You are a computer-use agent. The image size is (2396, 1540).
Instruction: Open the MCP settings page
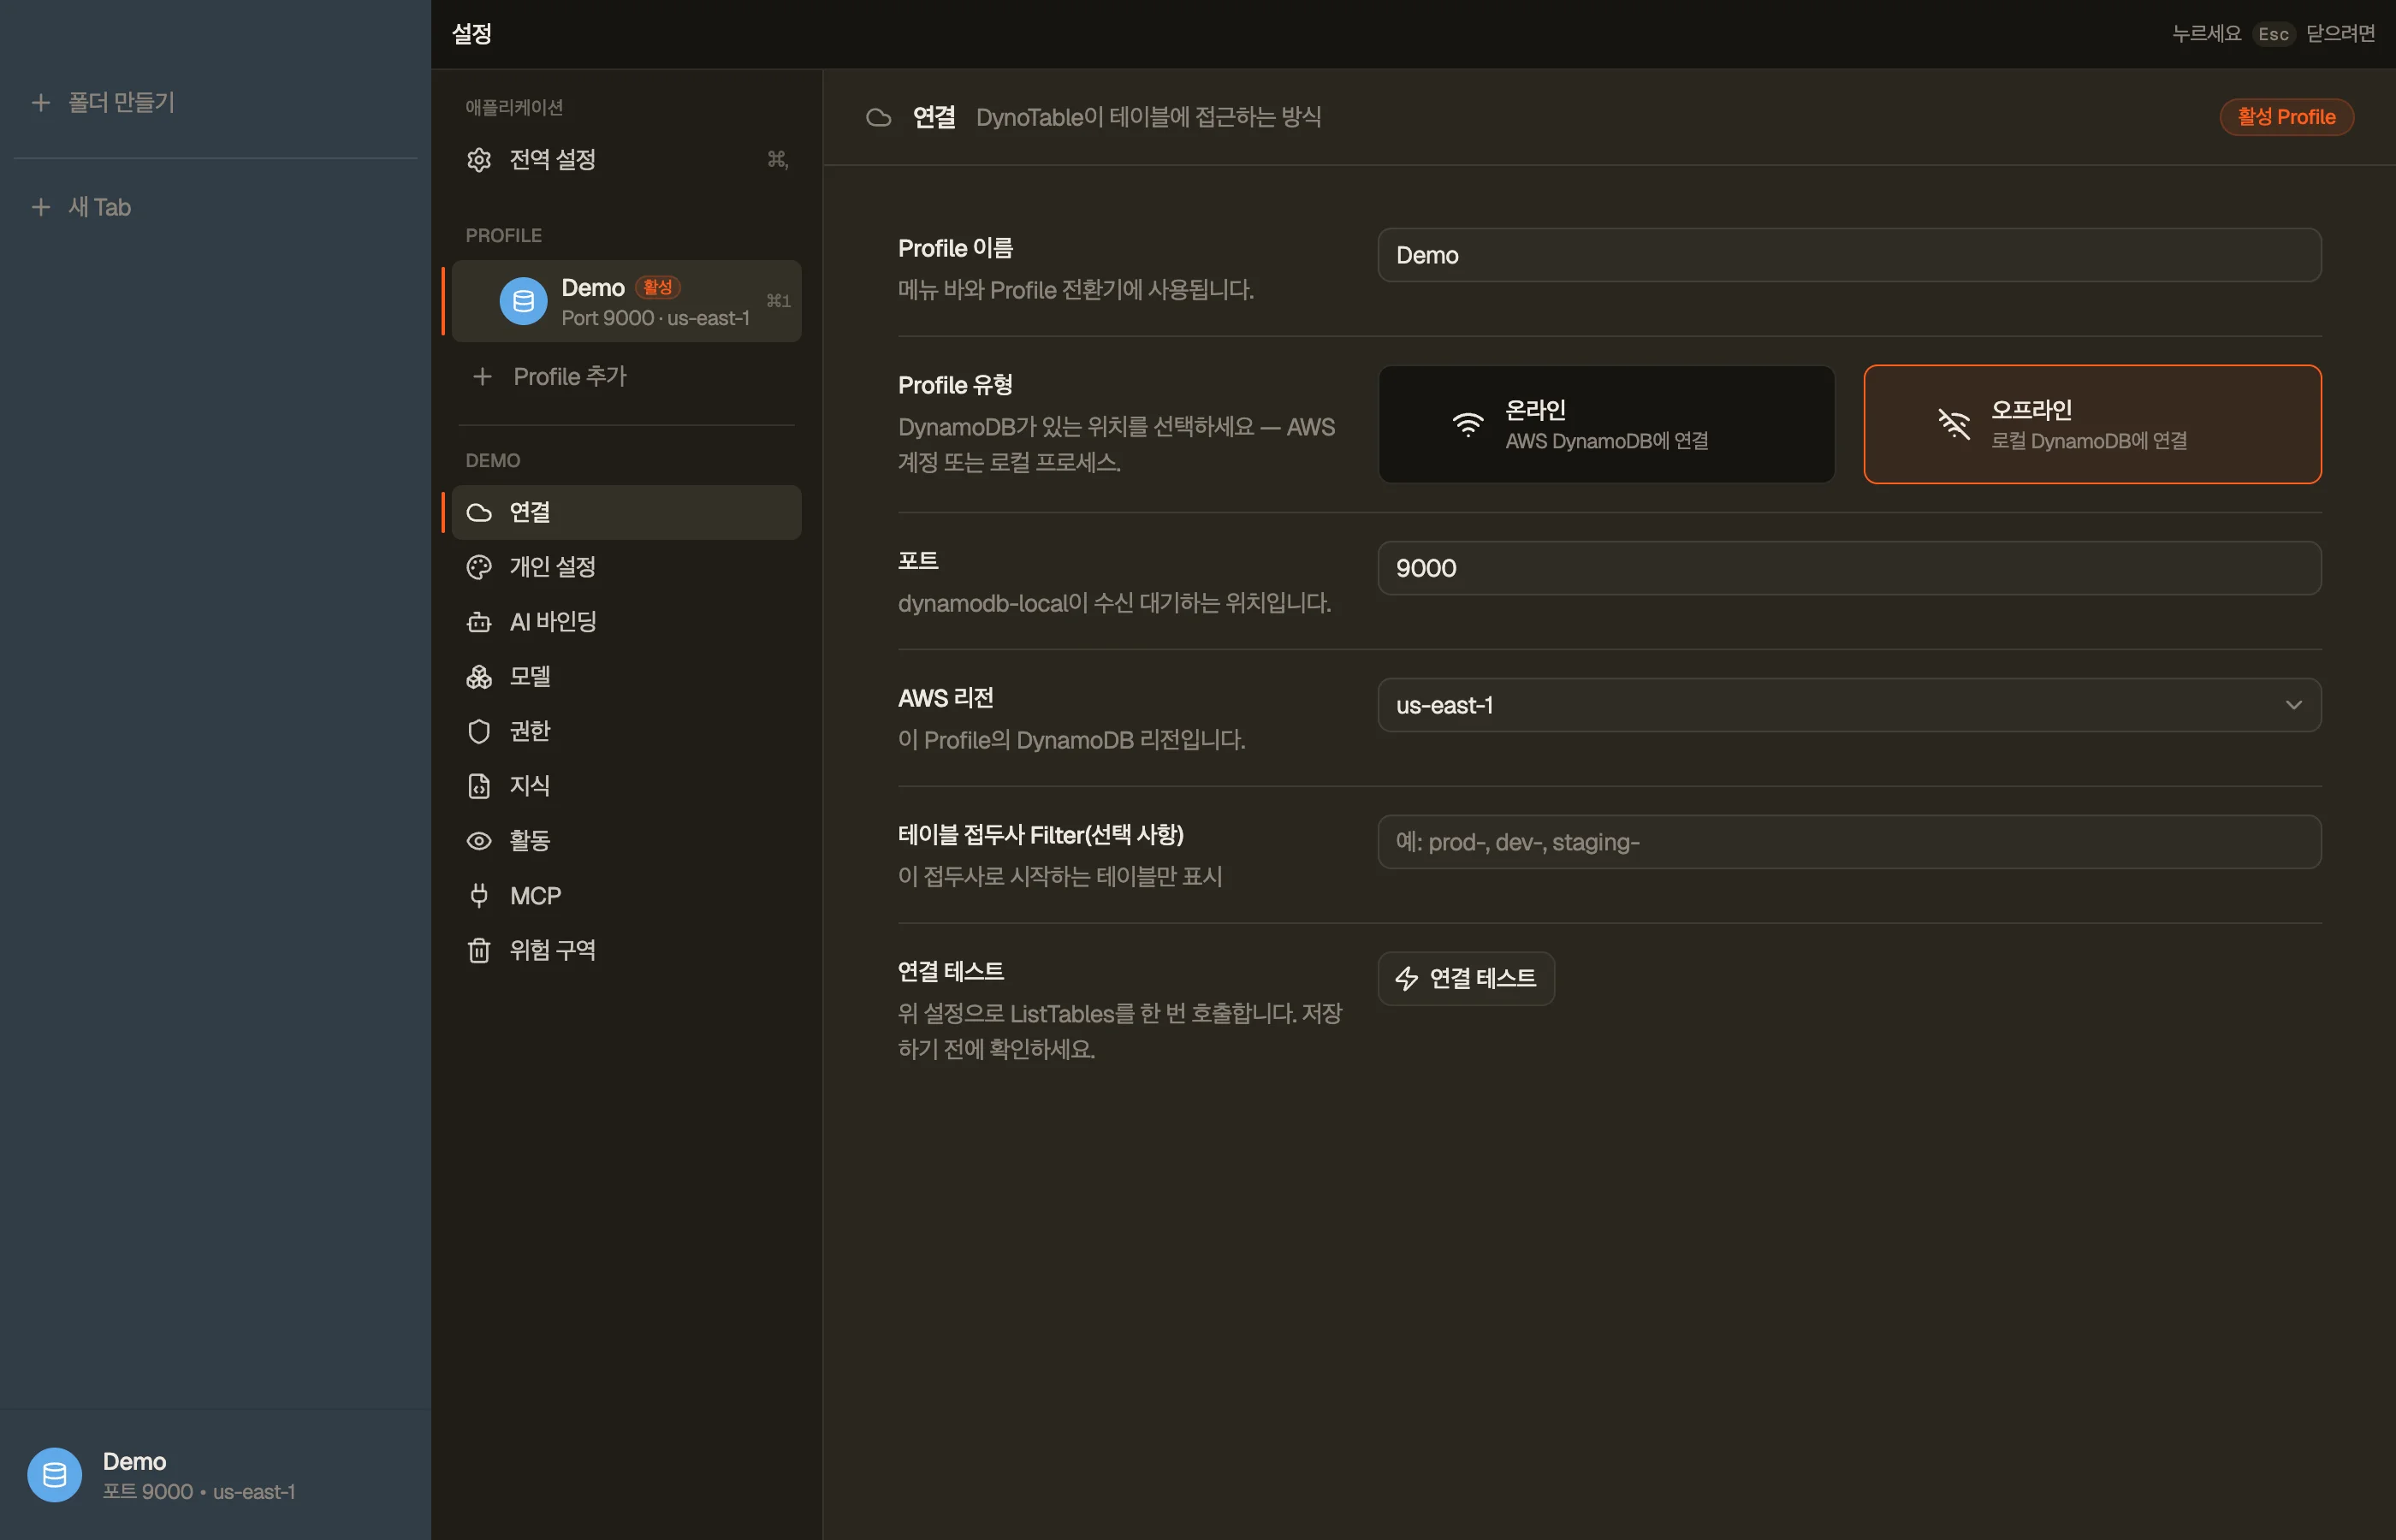[626, 896]
